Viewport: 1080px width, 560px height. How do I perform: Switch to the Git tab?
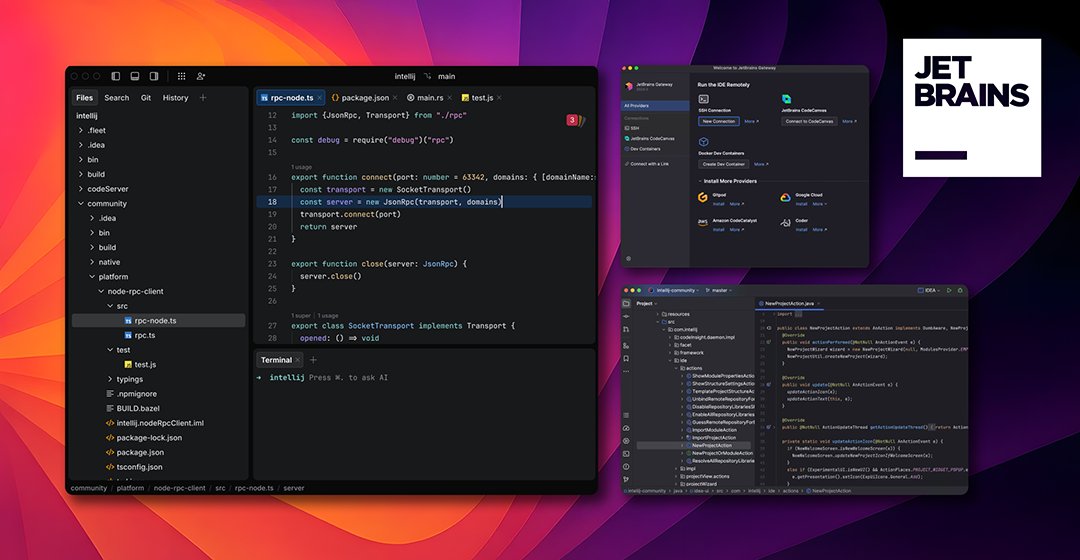[x=146, y=98]
